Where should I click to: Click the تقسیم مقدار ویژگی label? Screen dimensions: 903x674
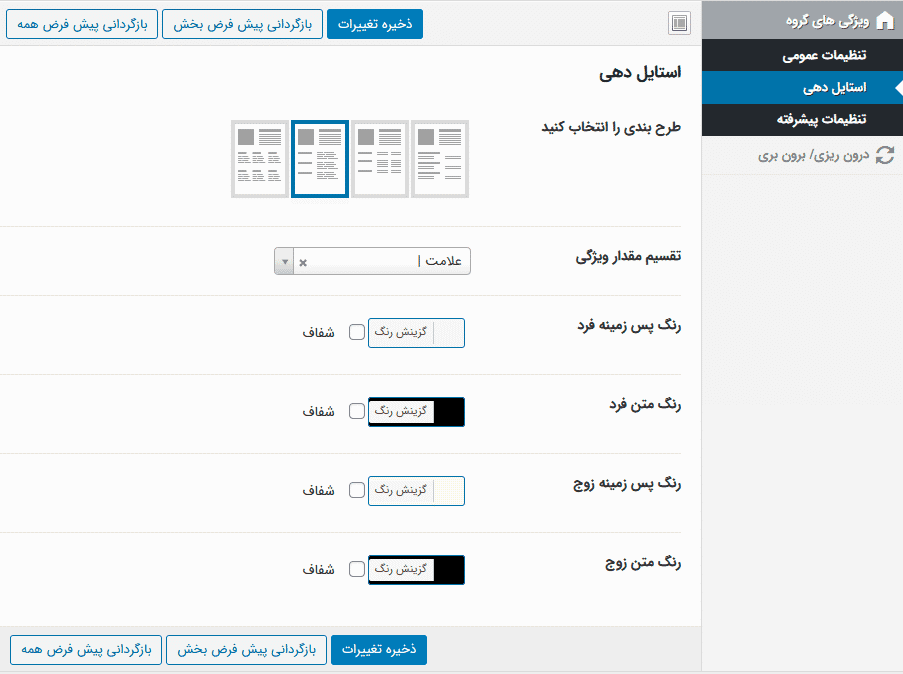tap(628, 257)
